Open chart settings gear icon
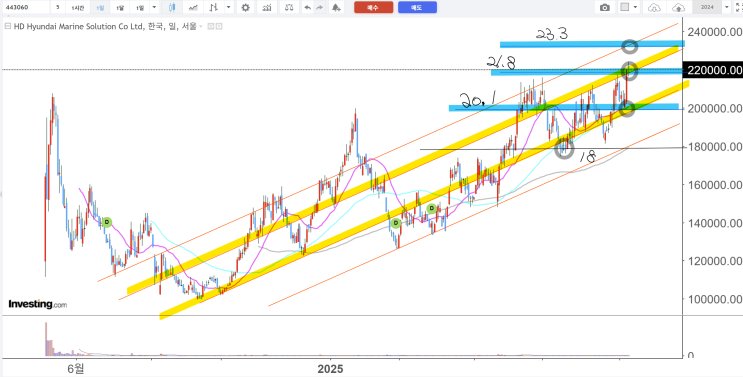The width and height of the screenshot is (743, 377). click(x=245, y=7)
